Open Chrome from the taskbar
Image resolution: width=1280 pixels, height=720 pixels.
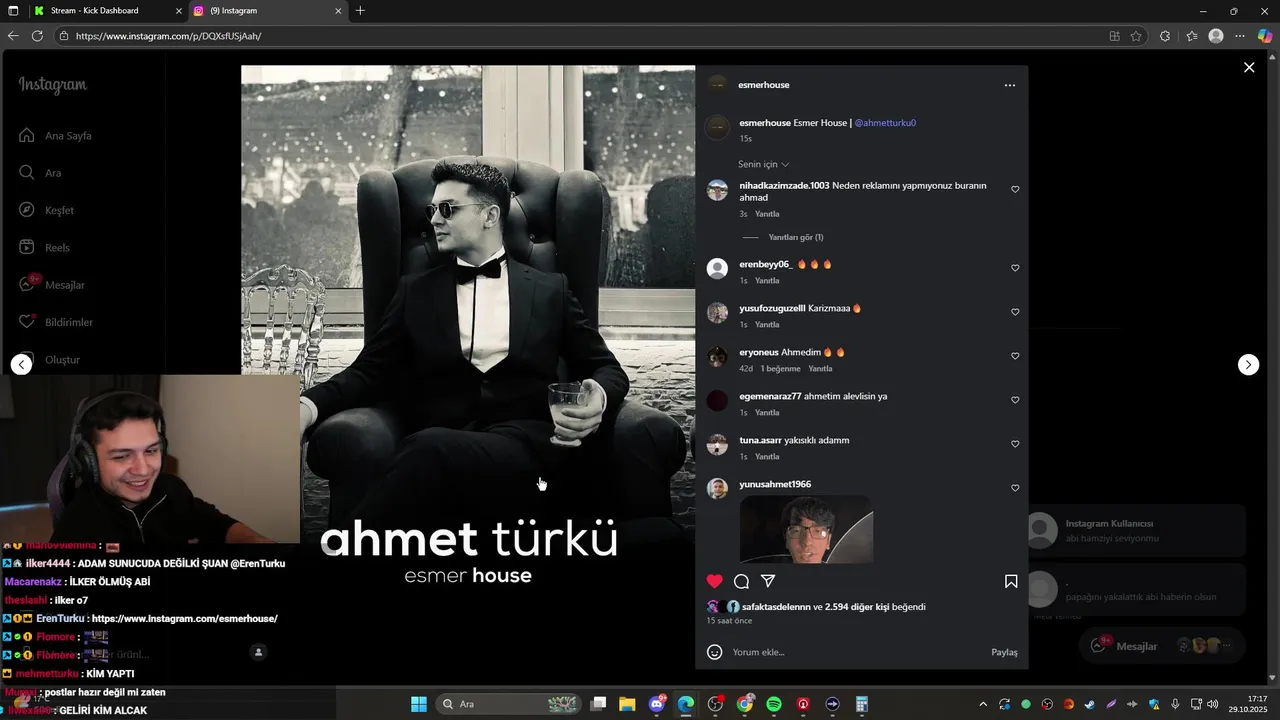(745, 704)
